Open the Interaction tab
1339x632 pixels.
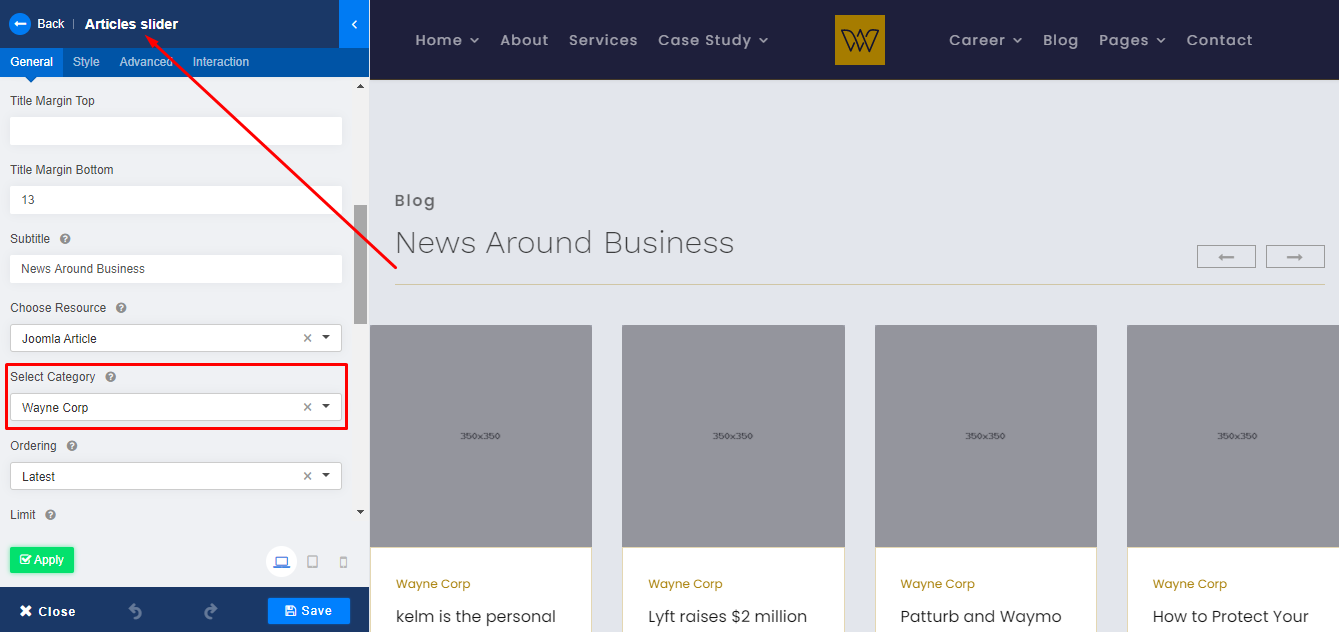point(221,62)
